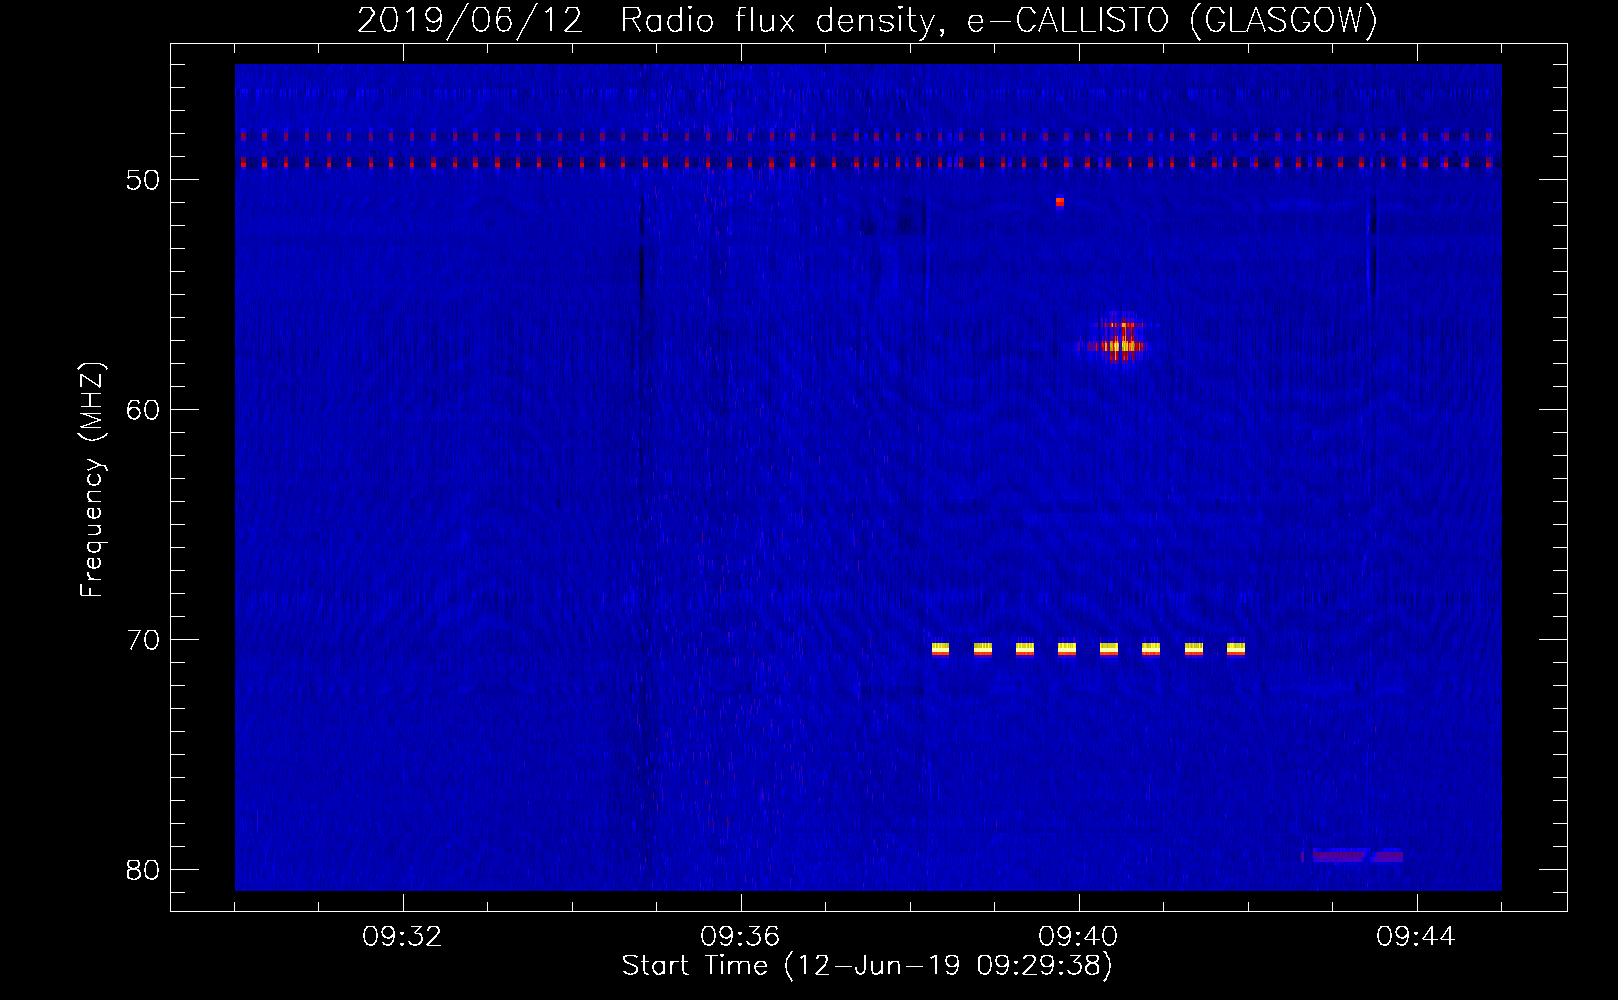Click the 09:44 time tick label
This screenshot has width=1618, height=1000.
[x=1416, y=937]
